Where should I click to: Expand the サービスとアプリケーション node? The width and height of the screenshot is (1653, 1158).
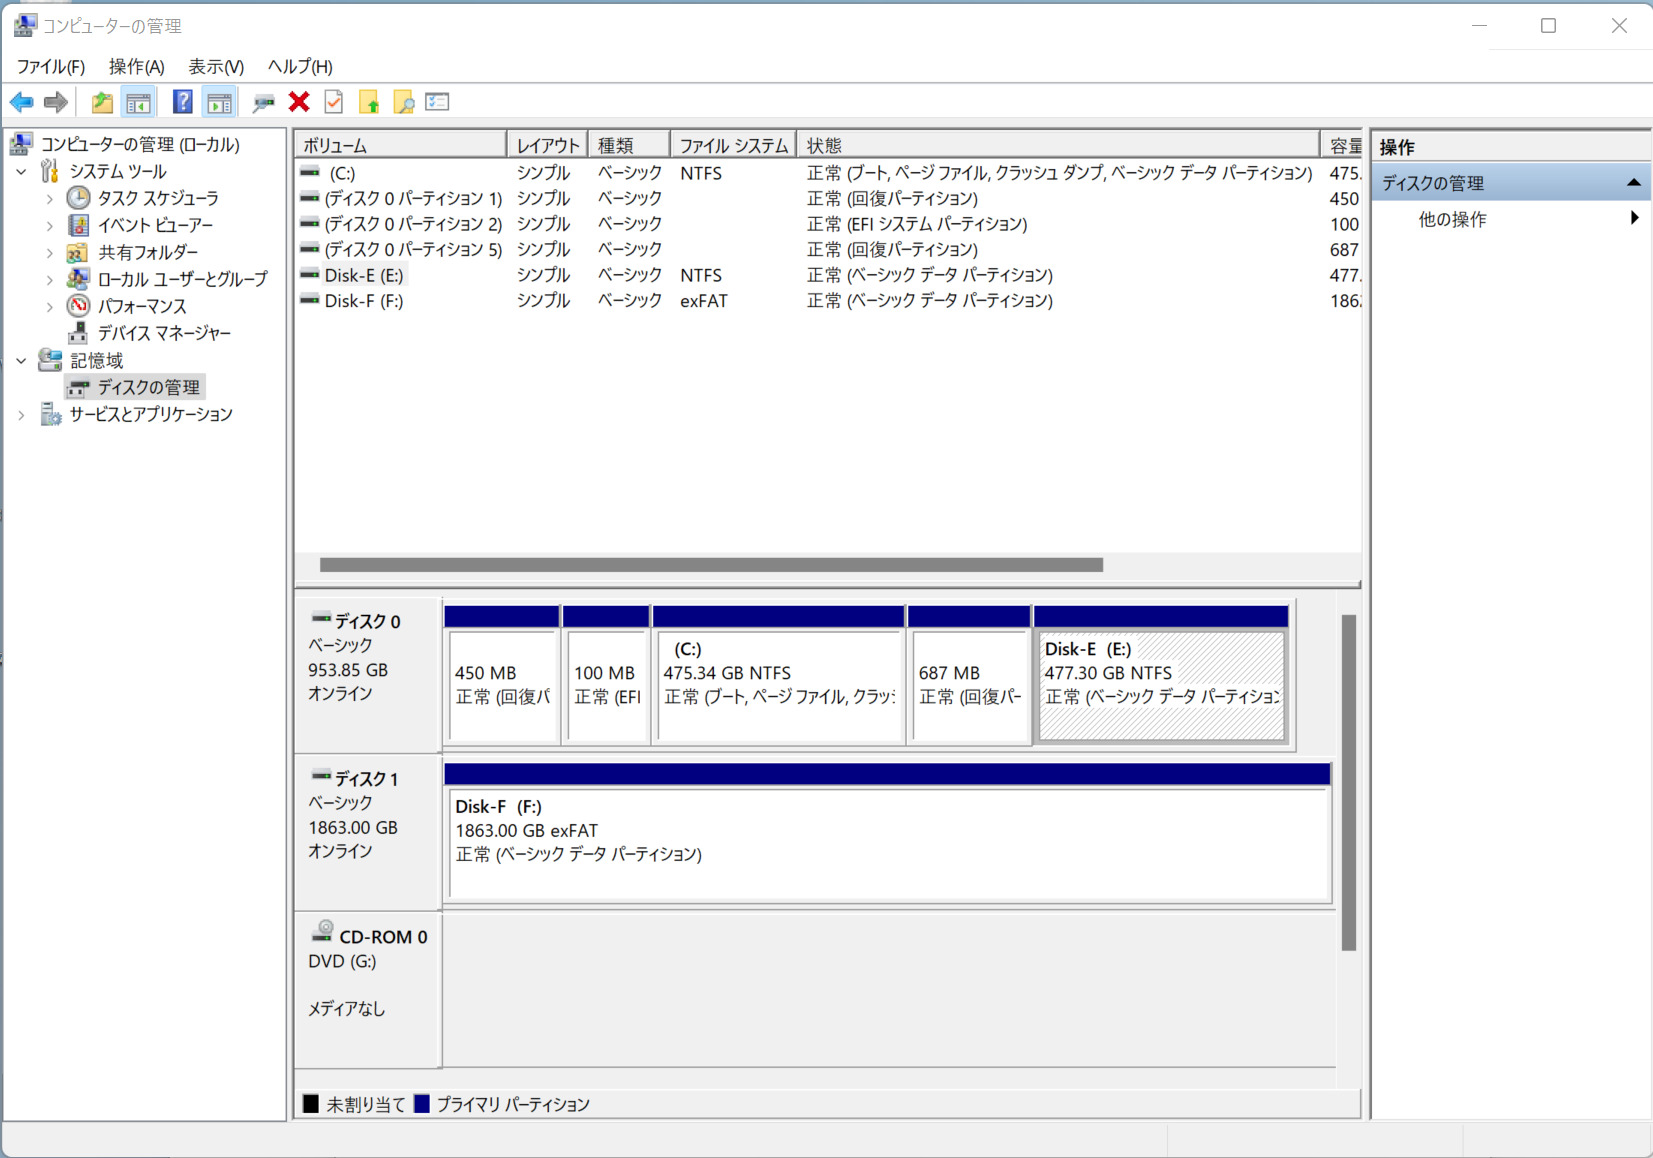pyautogui.click(x=21, y=415)
